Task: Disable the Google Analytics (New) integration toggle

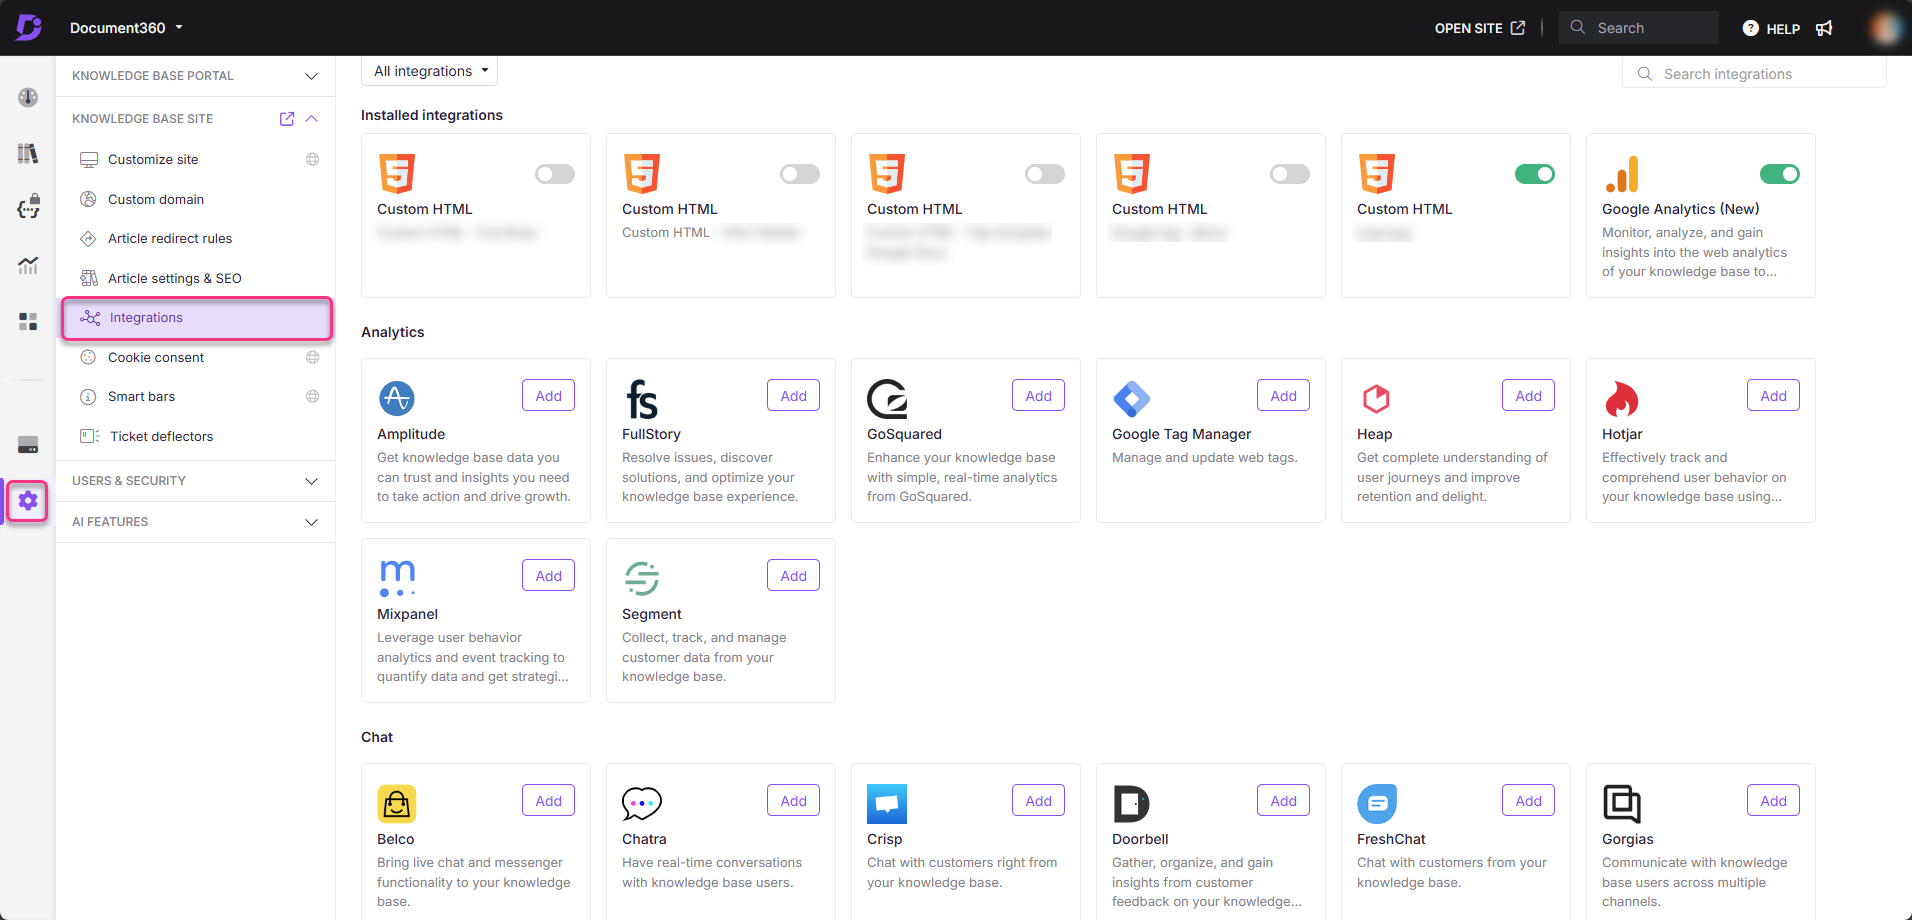Action: [x=1779, y=173]
